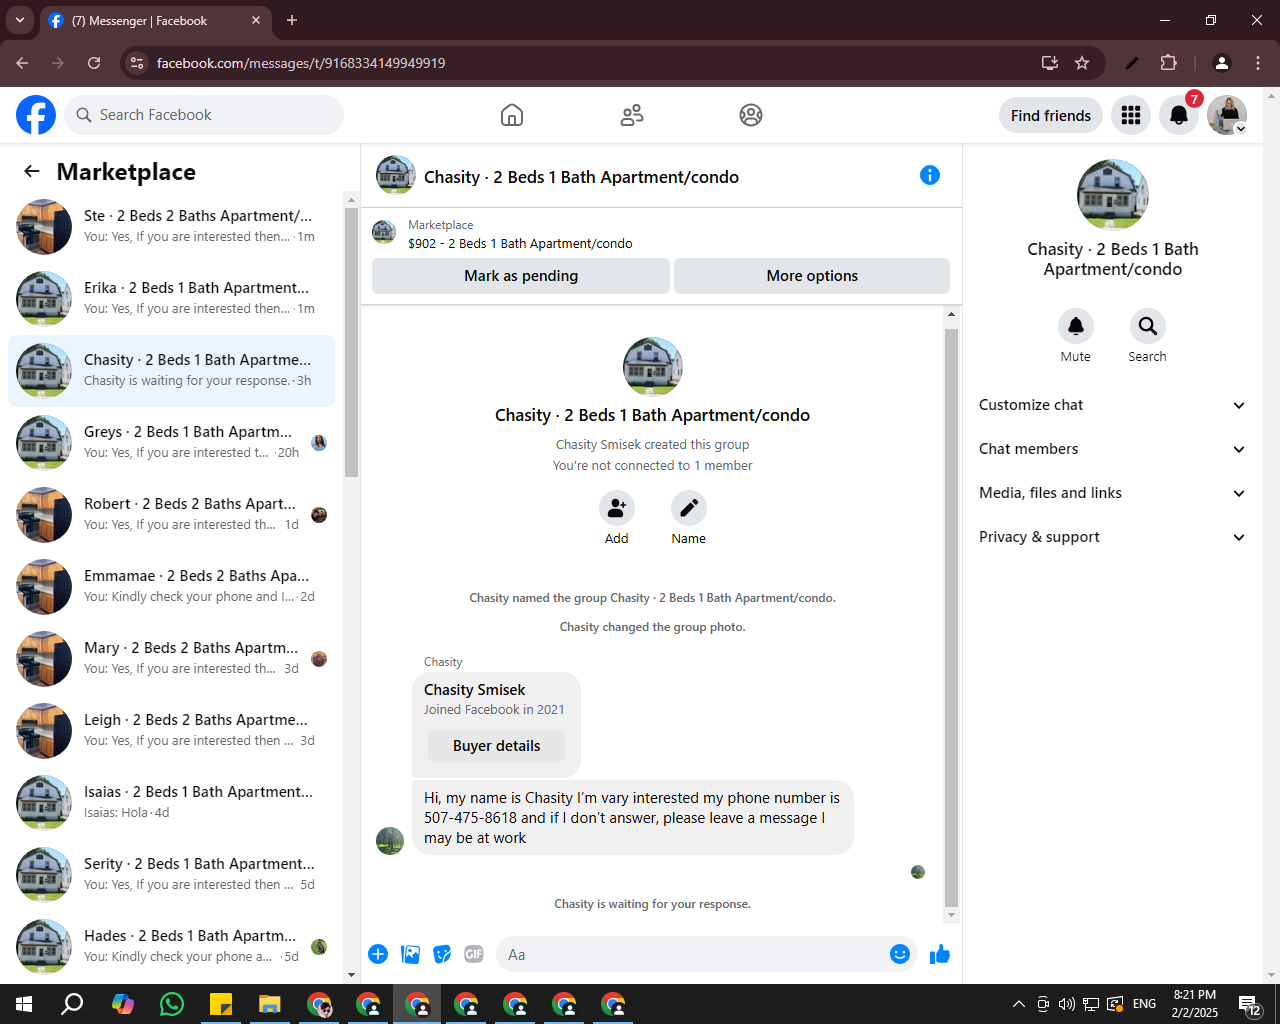Open Buyer details for Chasity Smisek

[496, 746]
